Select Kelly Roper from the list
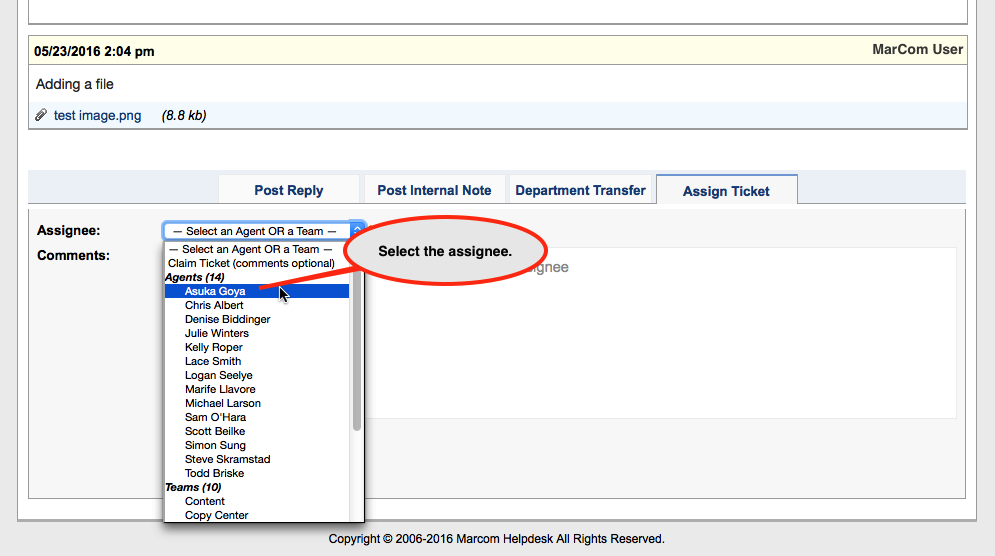Screen dimensions: 995x556 pos(257,347)
